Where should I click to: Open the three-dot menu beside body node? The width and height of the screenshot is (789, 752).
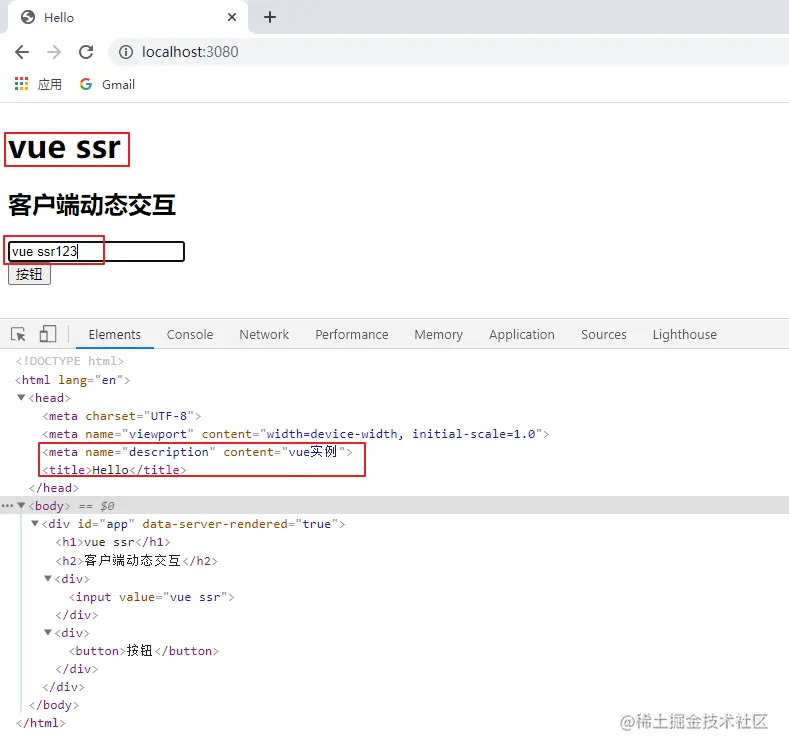[x=7, y=505]
